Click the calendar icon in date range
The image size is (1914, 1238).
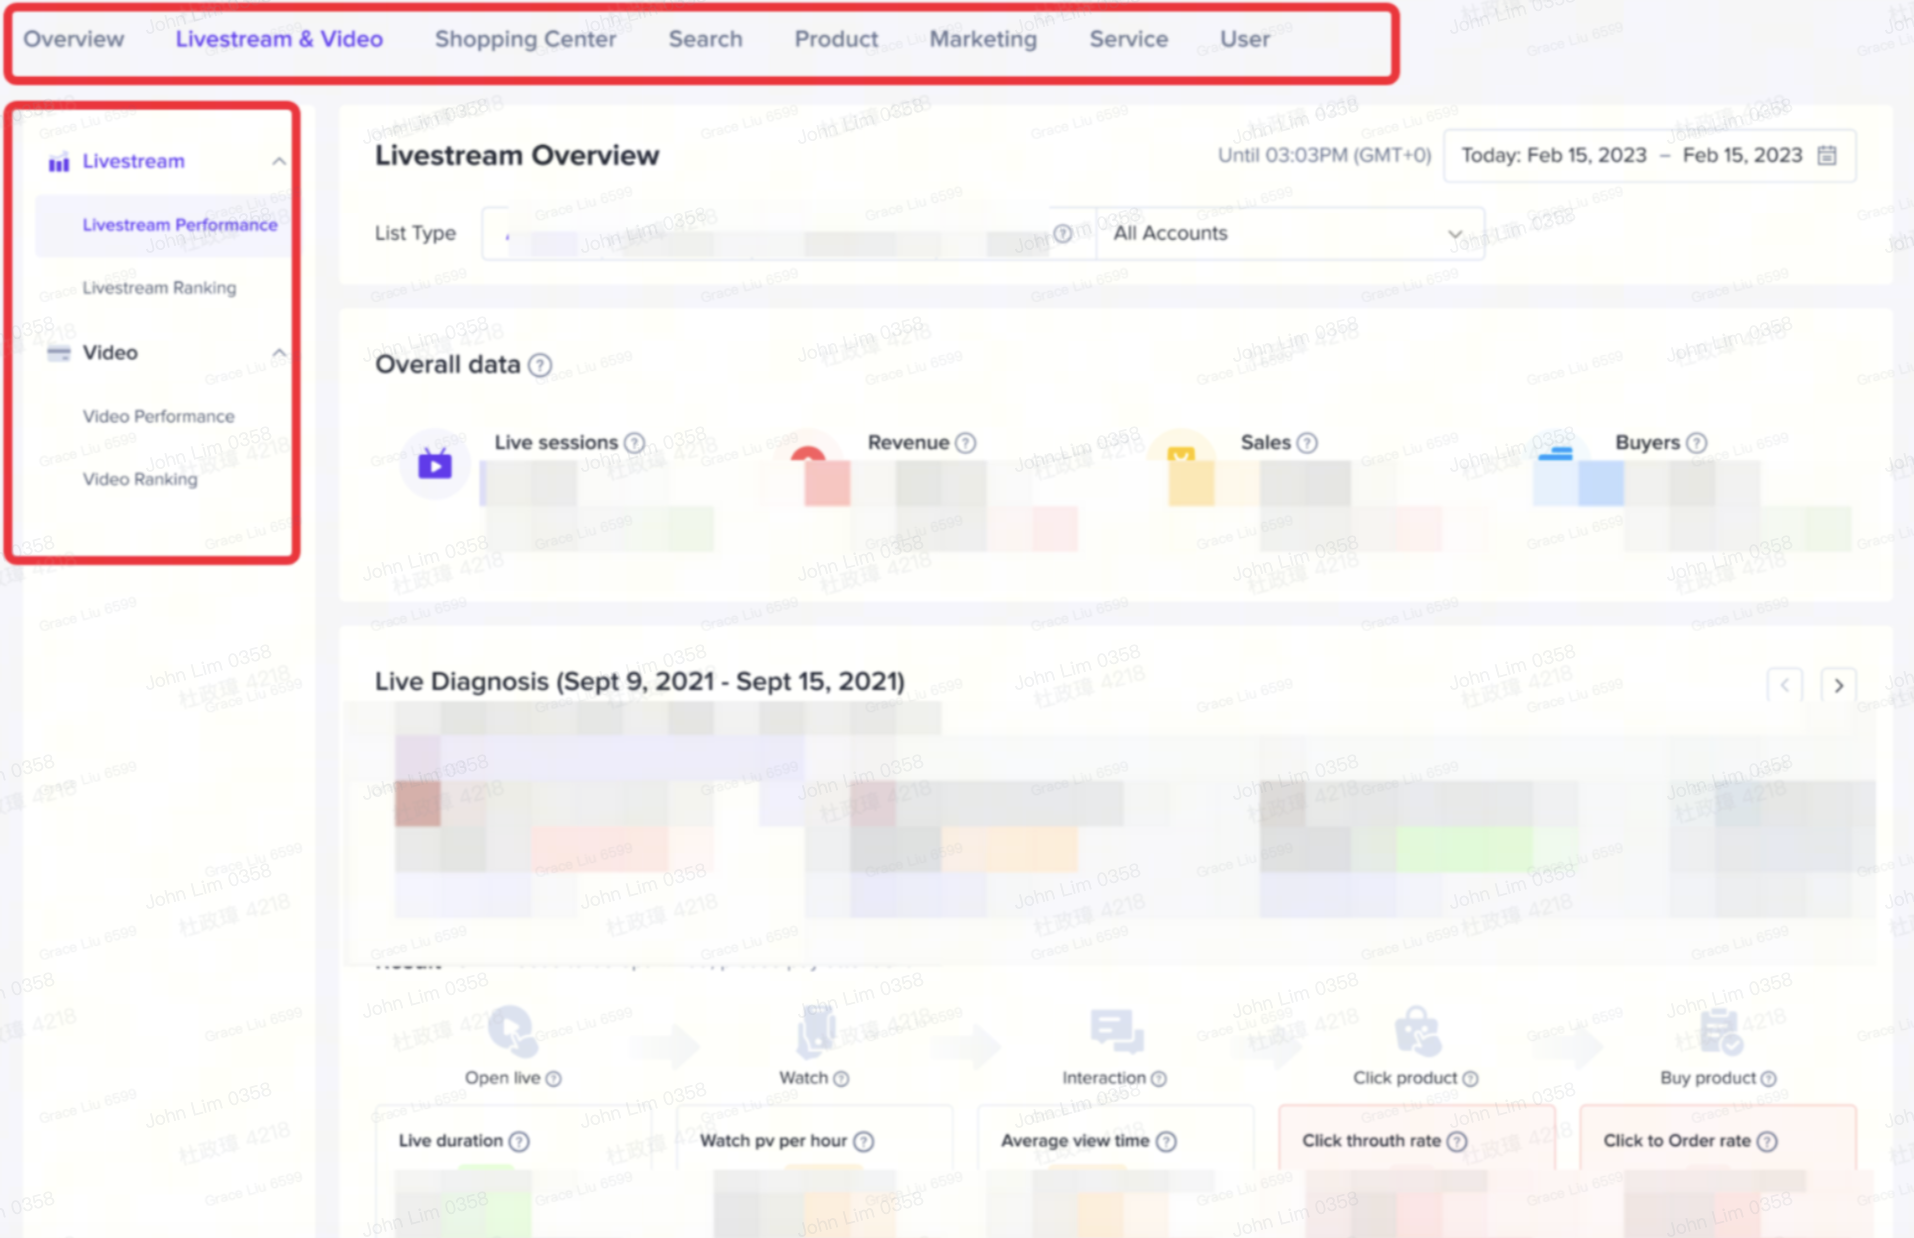[x=1826, y=155]
